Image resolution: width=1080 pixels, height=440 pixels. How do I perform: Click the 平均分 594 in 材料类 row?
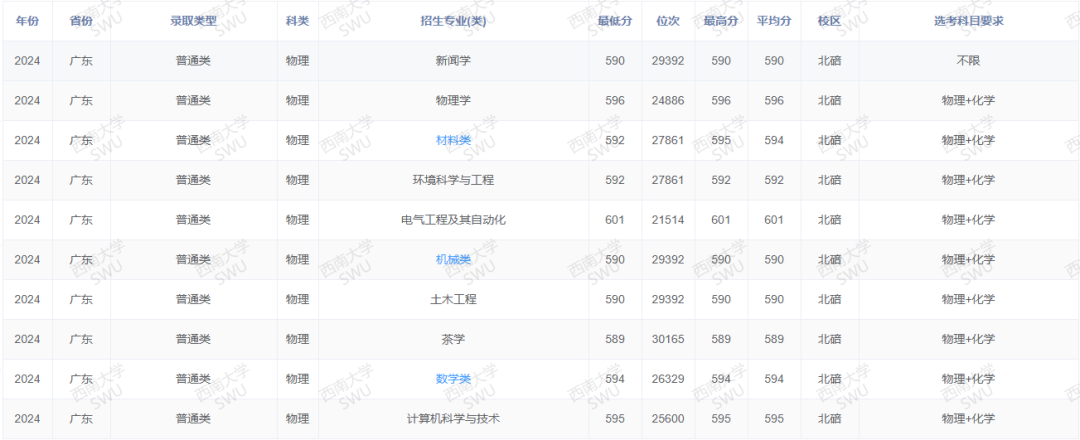tap(774, 140)
